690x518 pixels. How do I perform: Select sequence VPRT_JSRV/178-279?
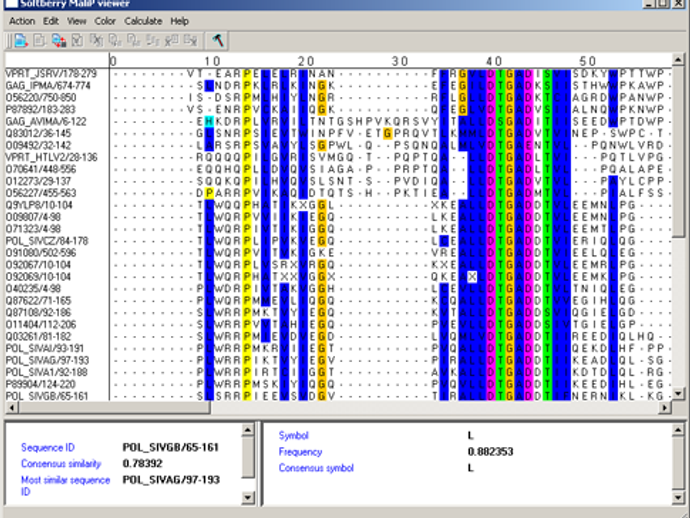tap(51, 73)
